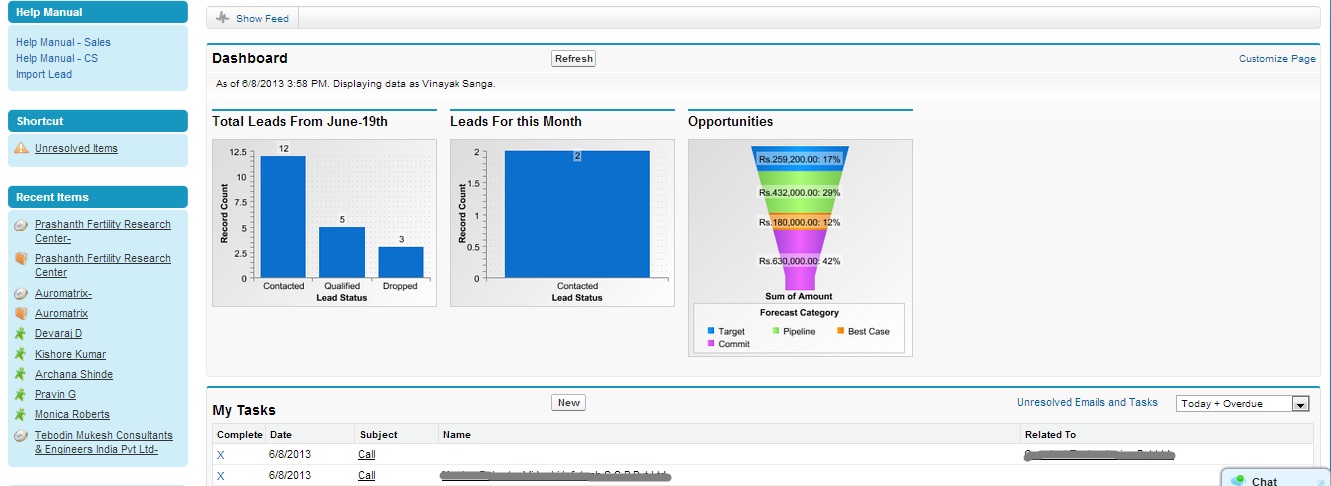This screenshot has height=486, width=1331.
Task: Open Tebodin Mukesh Consultants recent item
Action: click(x=104, y=442)
